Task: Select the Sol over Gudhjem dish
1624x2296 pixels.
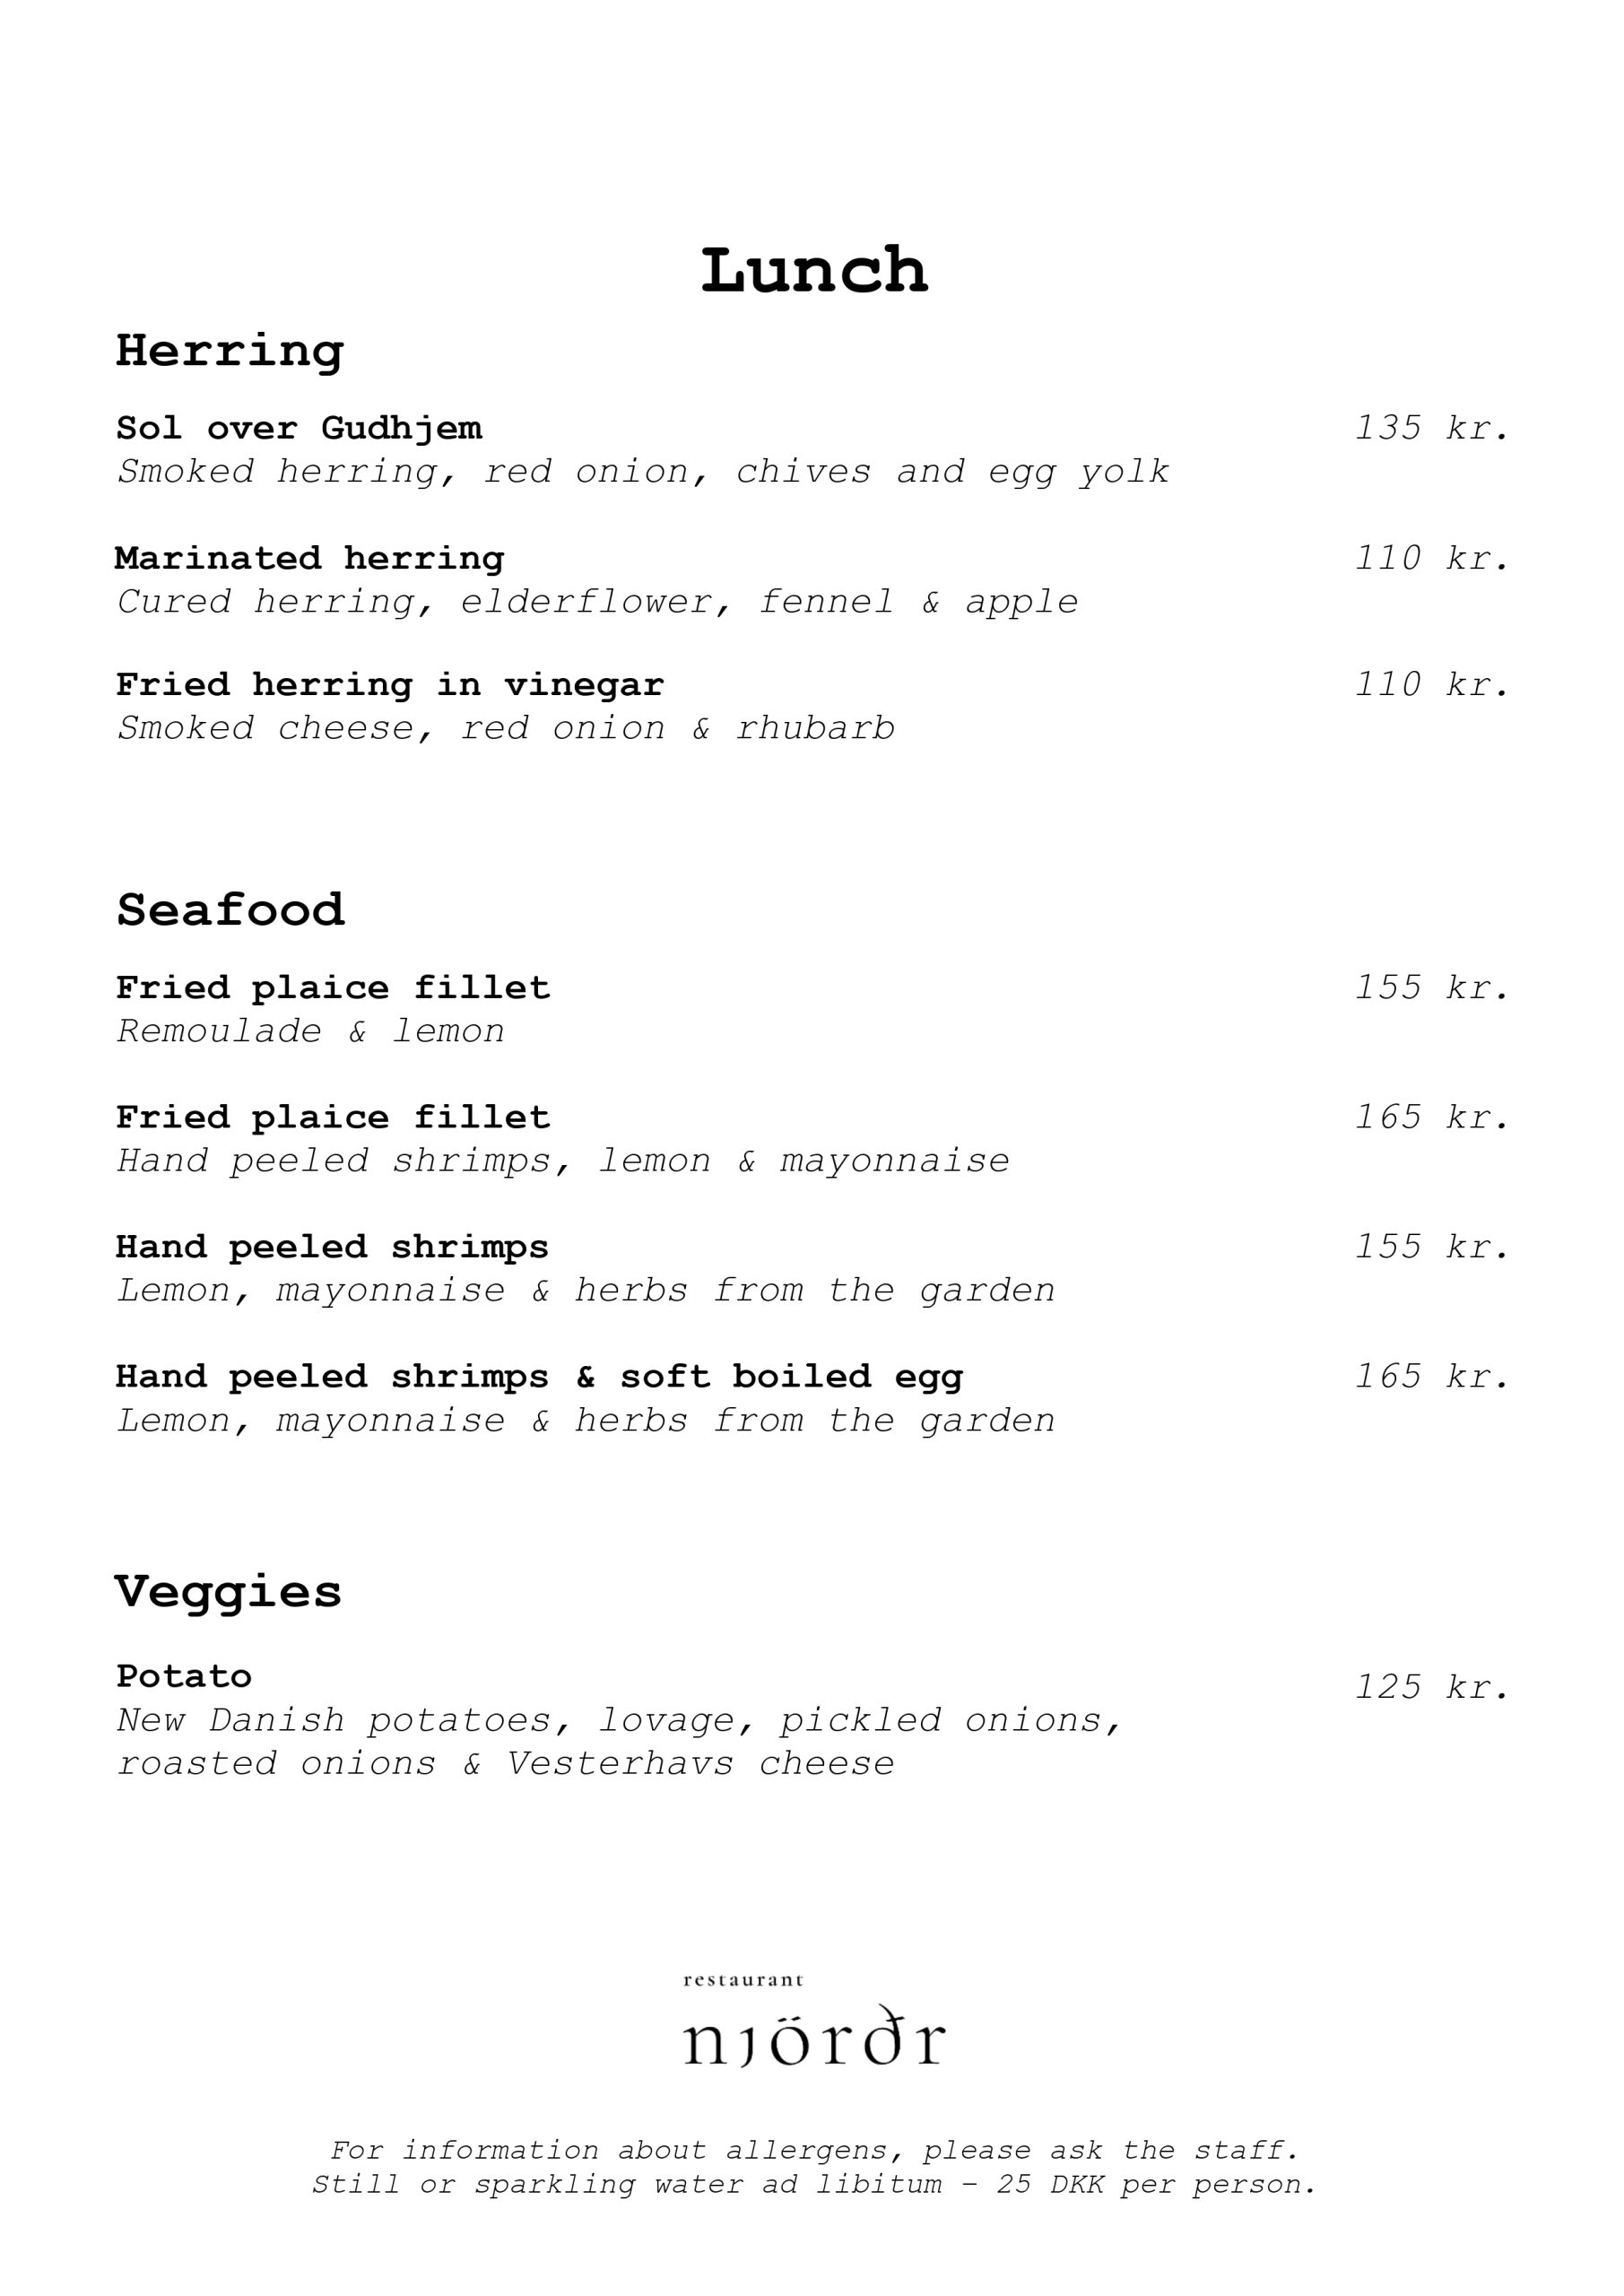Action: click(x=299, y=428)
